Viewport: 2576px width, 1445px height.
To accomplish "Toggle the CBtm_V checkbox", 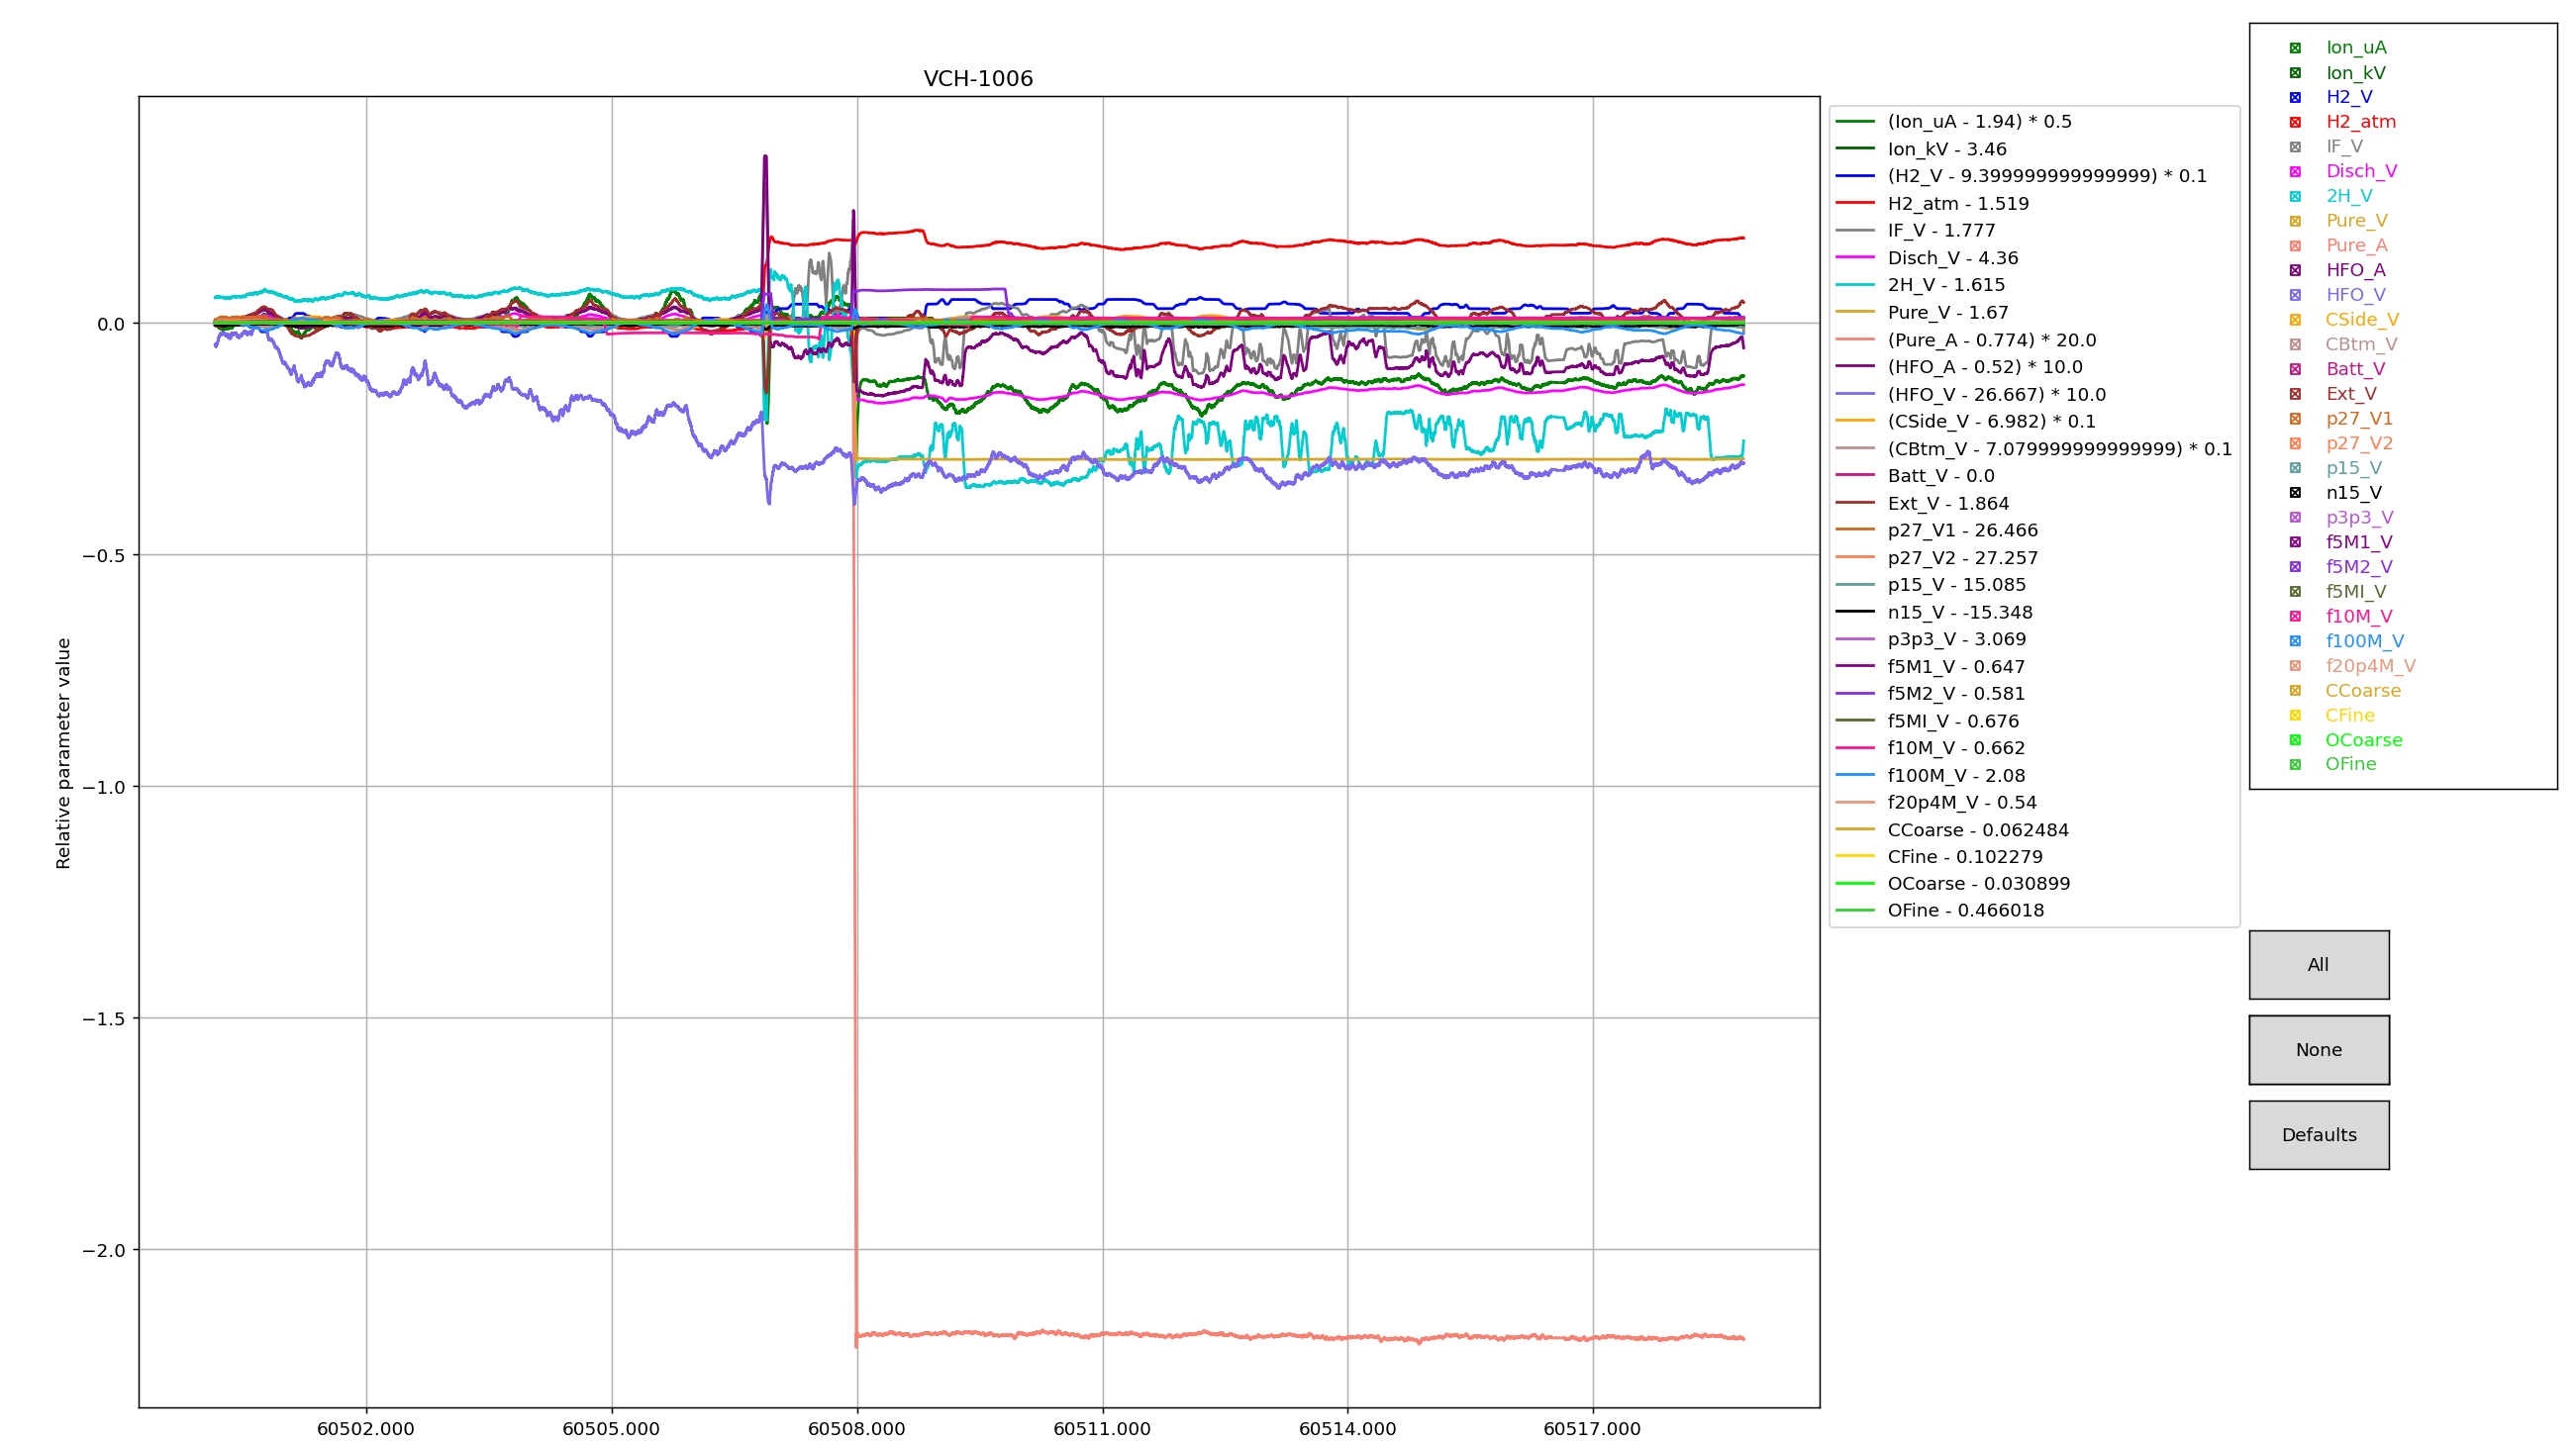I will (2295, 344).
